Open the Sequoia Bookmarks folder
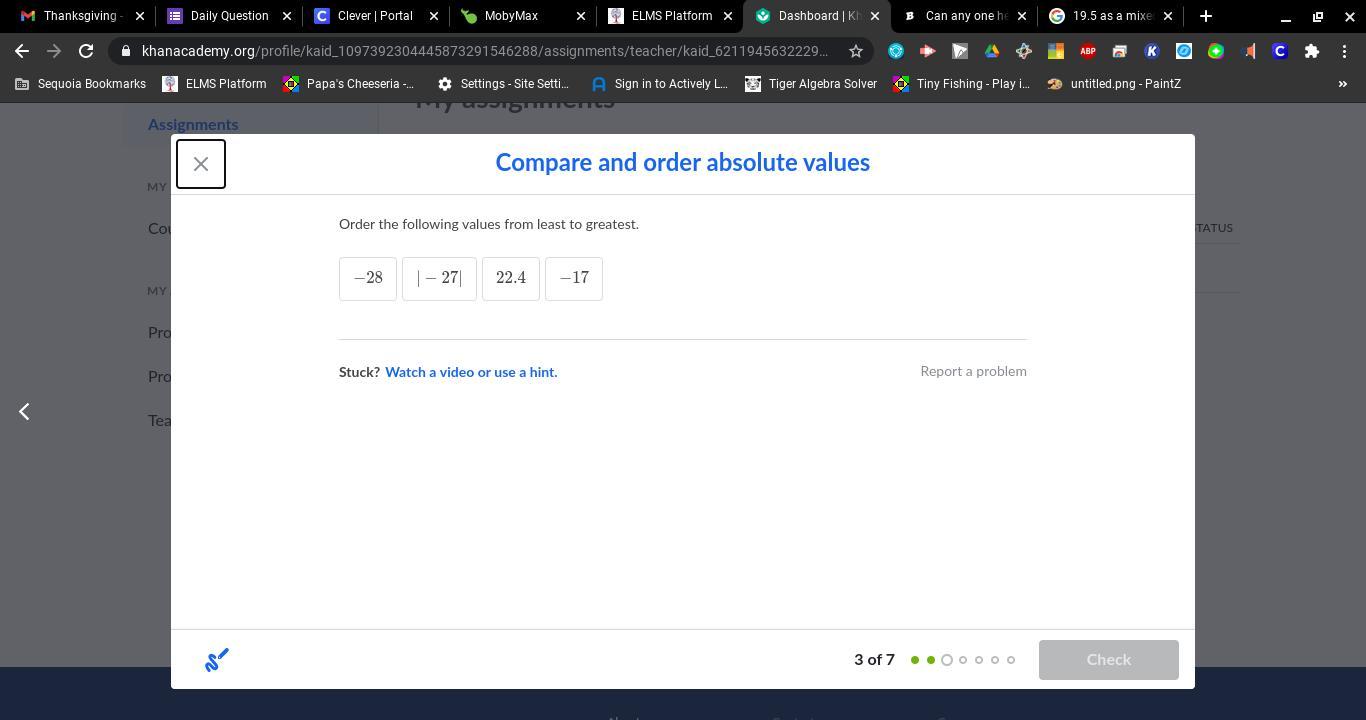1366x720 pixels. tap(80, 84)
